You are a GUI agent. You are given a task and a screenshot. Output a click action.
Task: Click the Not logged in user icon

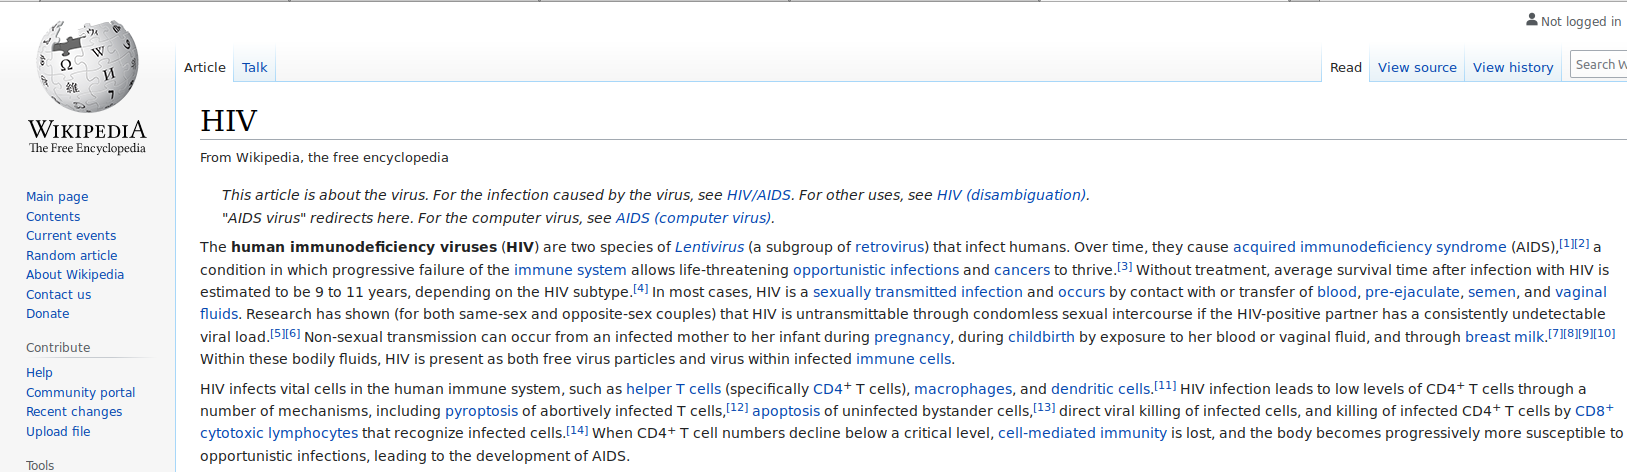click(1532, 20)
